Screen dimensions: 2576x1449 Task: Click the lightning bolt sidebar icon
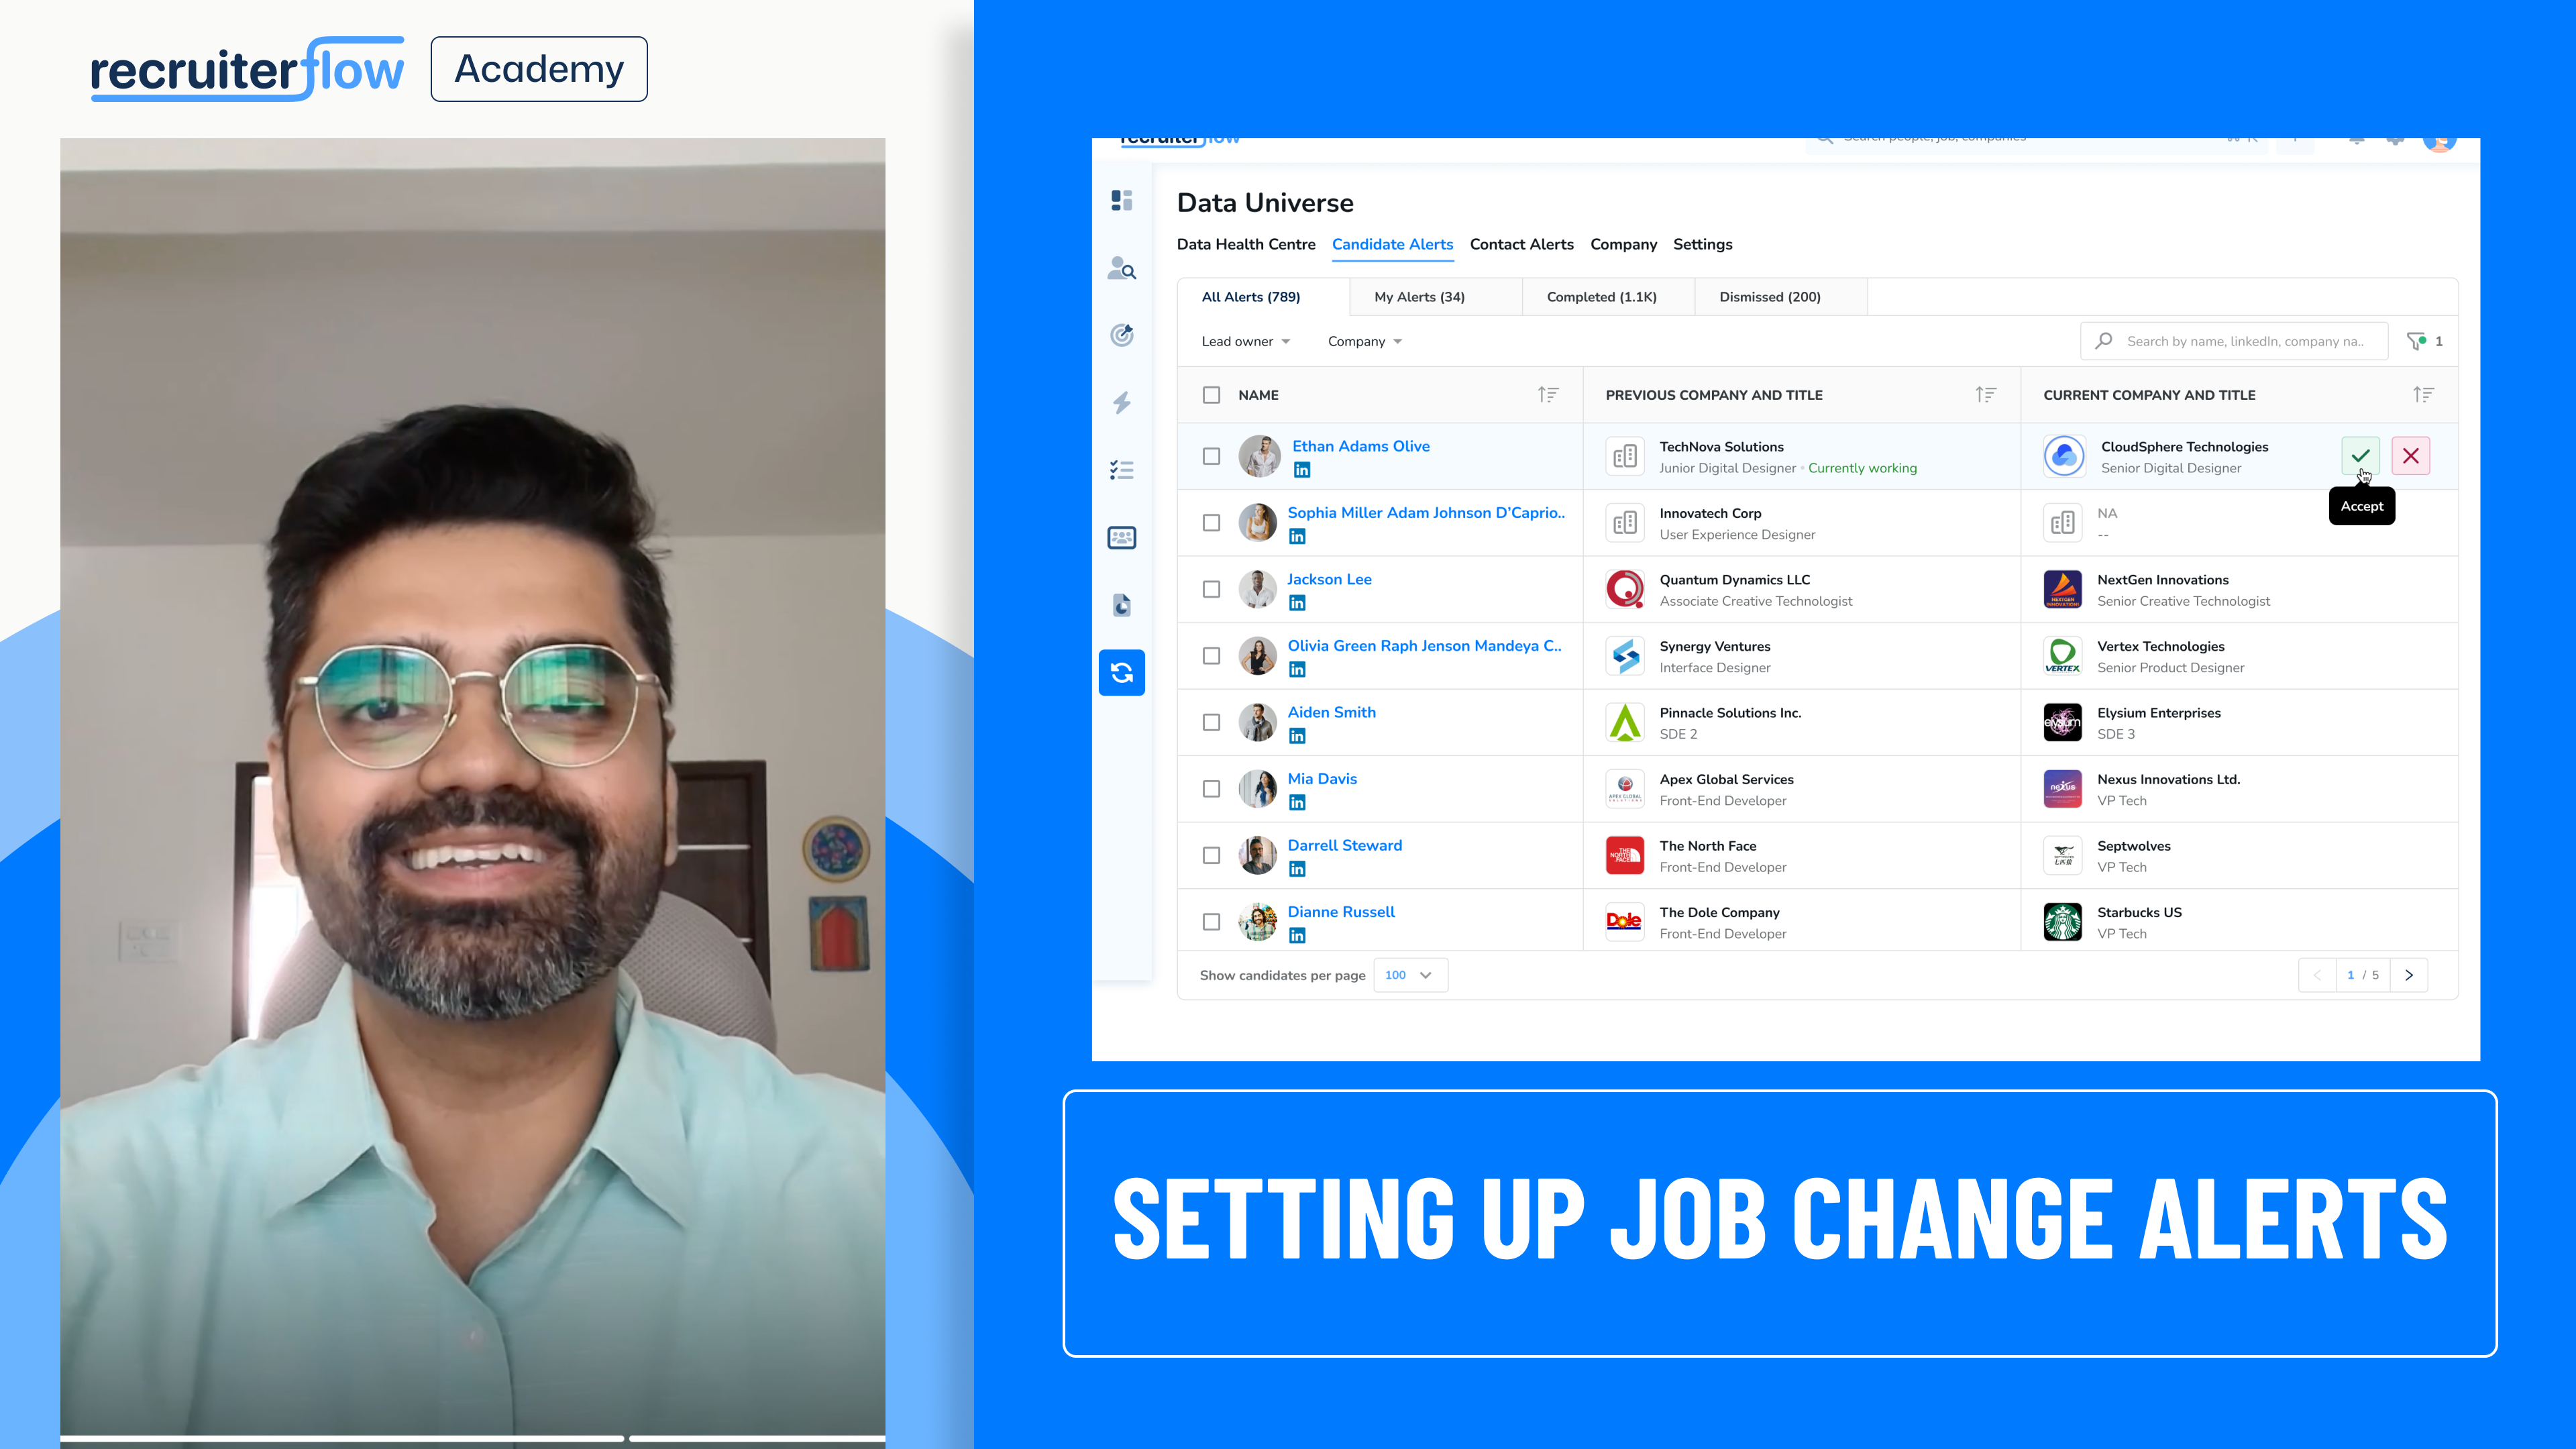click(1121, 402)
